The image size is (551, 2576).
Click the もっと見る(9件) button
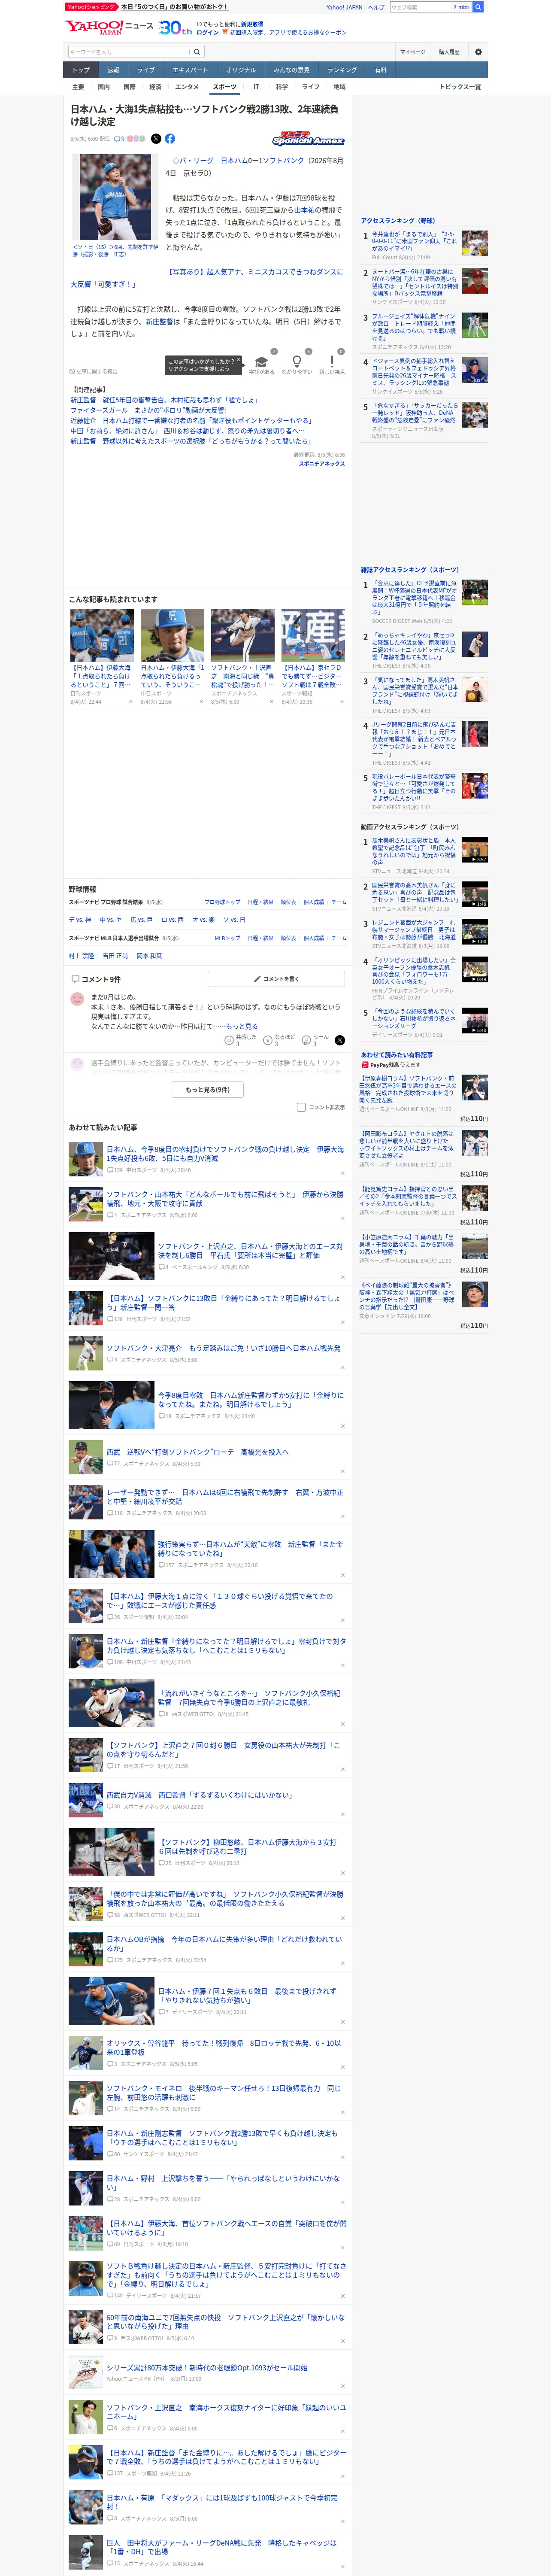208,1089
